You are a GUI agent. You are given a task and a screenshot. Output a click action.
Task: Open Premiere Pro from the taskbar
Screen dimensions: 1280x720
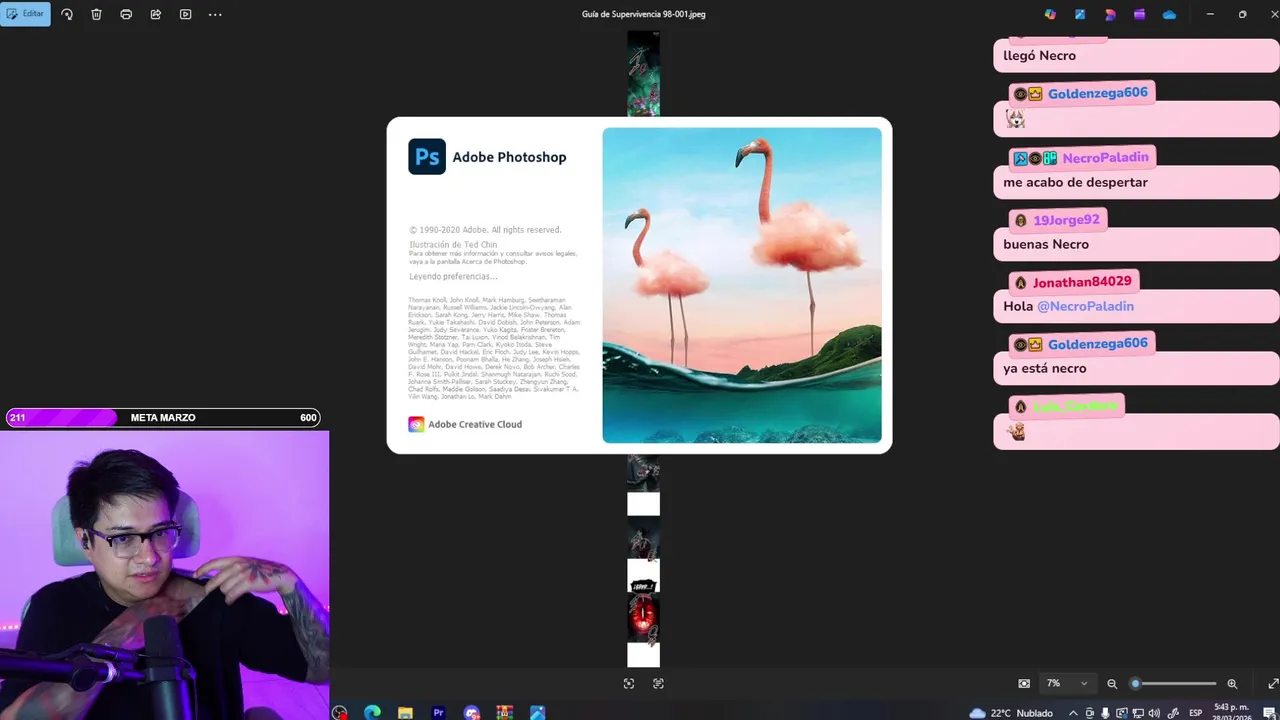point(438,713)
